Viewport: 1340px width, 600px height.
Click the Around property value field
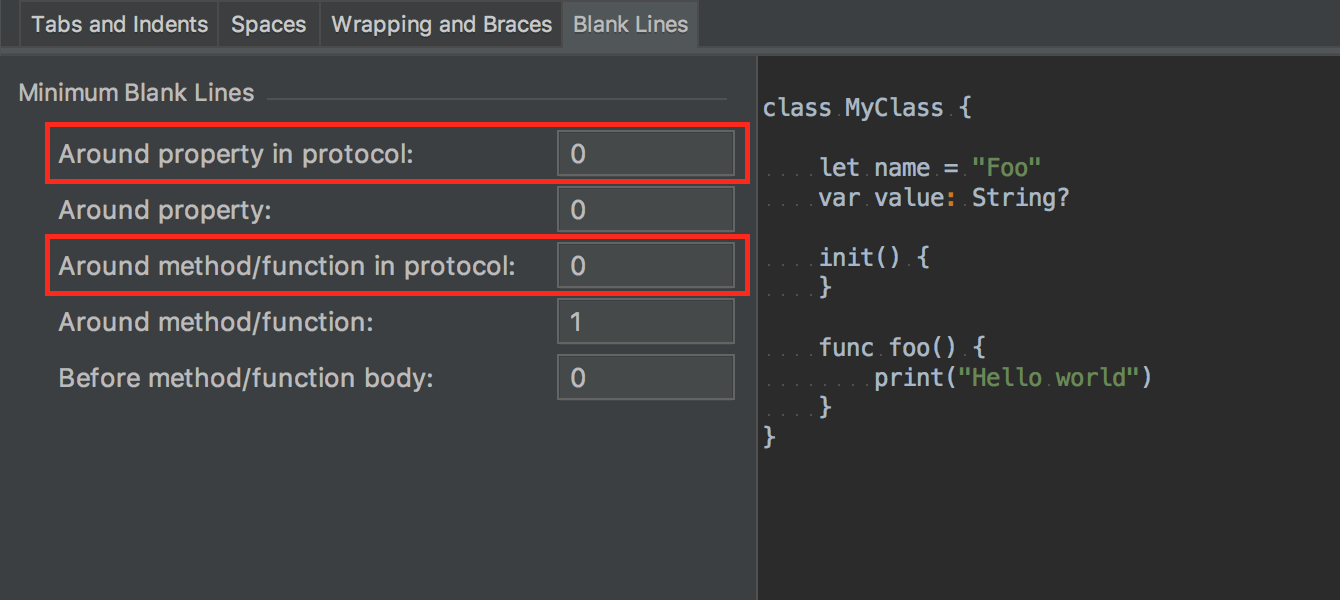pyautogui.click(x=645, y=210)
